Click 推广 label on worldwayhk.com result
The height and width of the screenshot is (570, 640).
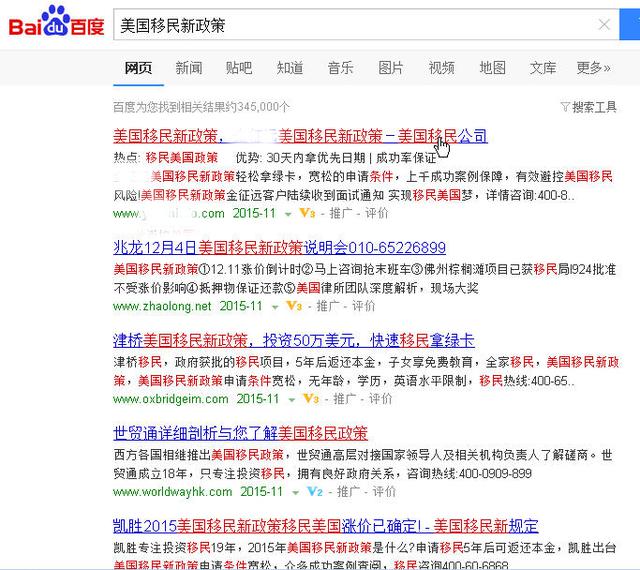pyautogui.click(x=349, y=491)
